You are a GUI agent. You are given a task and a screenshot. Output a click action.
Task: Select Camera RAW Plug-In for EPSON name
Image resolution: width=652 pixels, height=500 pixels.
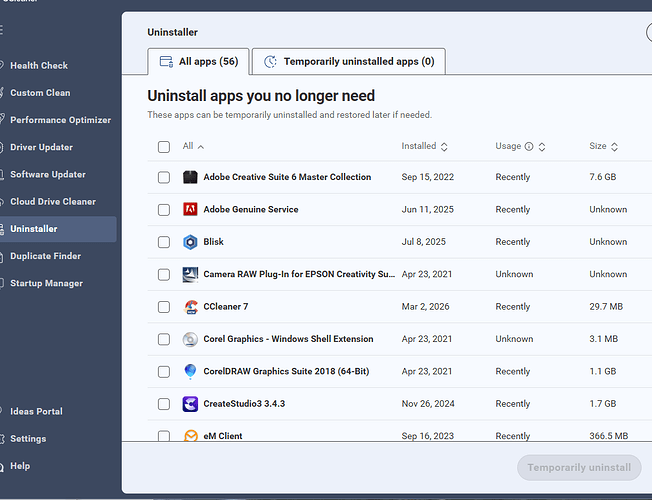(x=299, y=274)
